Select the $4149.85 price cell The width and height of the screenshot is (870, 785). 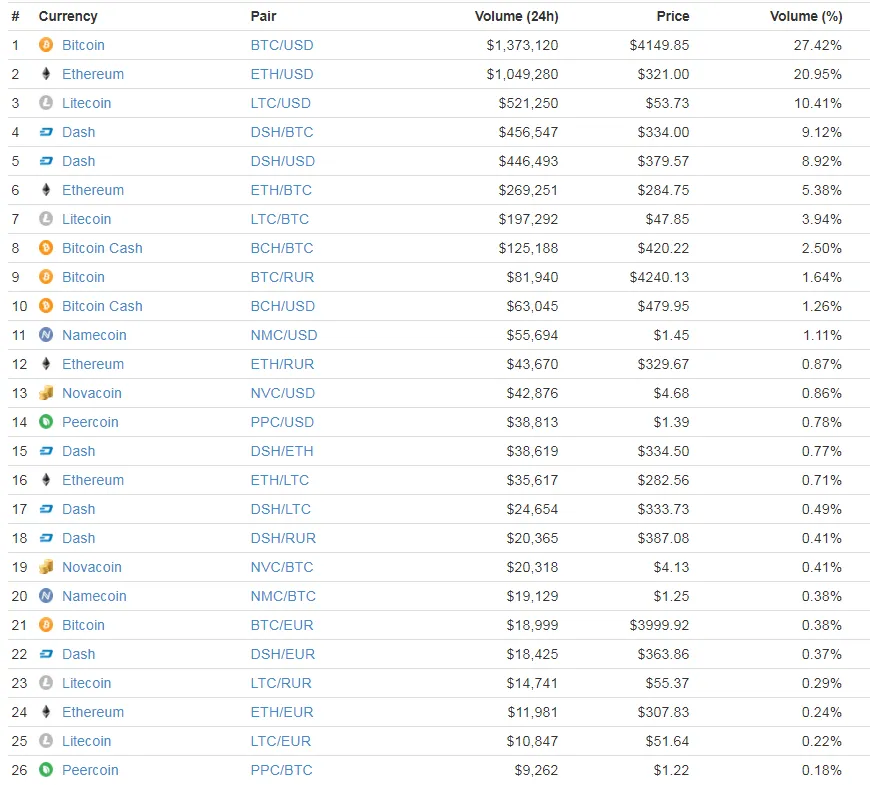tap(659, 45)
